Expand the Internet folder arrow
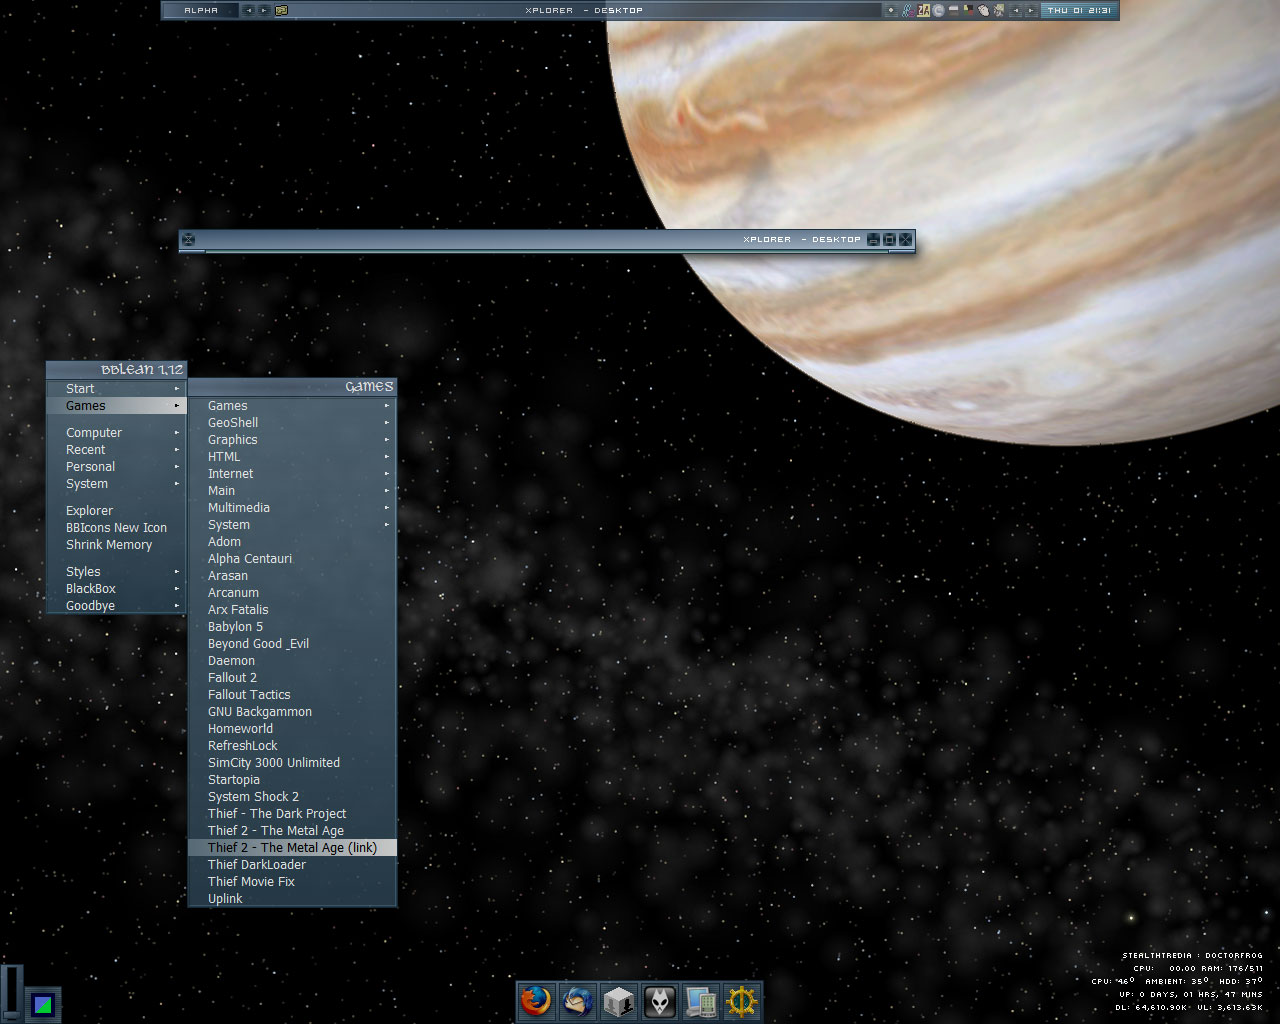This screenshot has height=1024, width=1280. [387, 474]
